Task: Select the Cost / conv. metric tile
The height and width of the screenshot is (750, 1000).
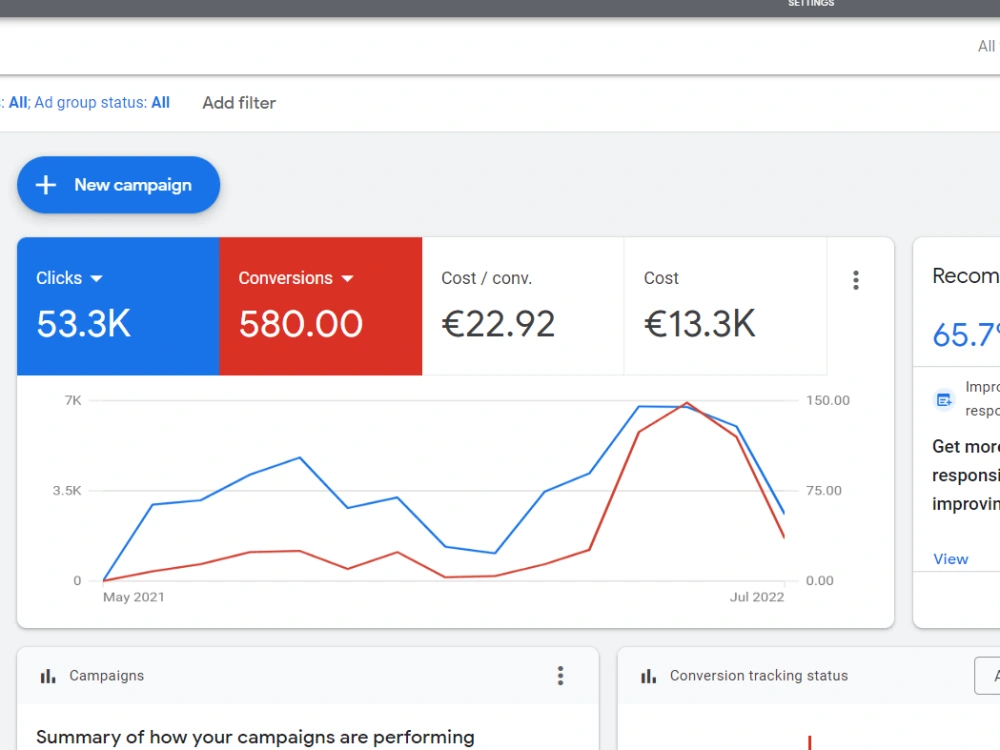Action: tap(523, 306)
